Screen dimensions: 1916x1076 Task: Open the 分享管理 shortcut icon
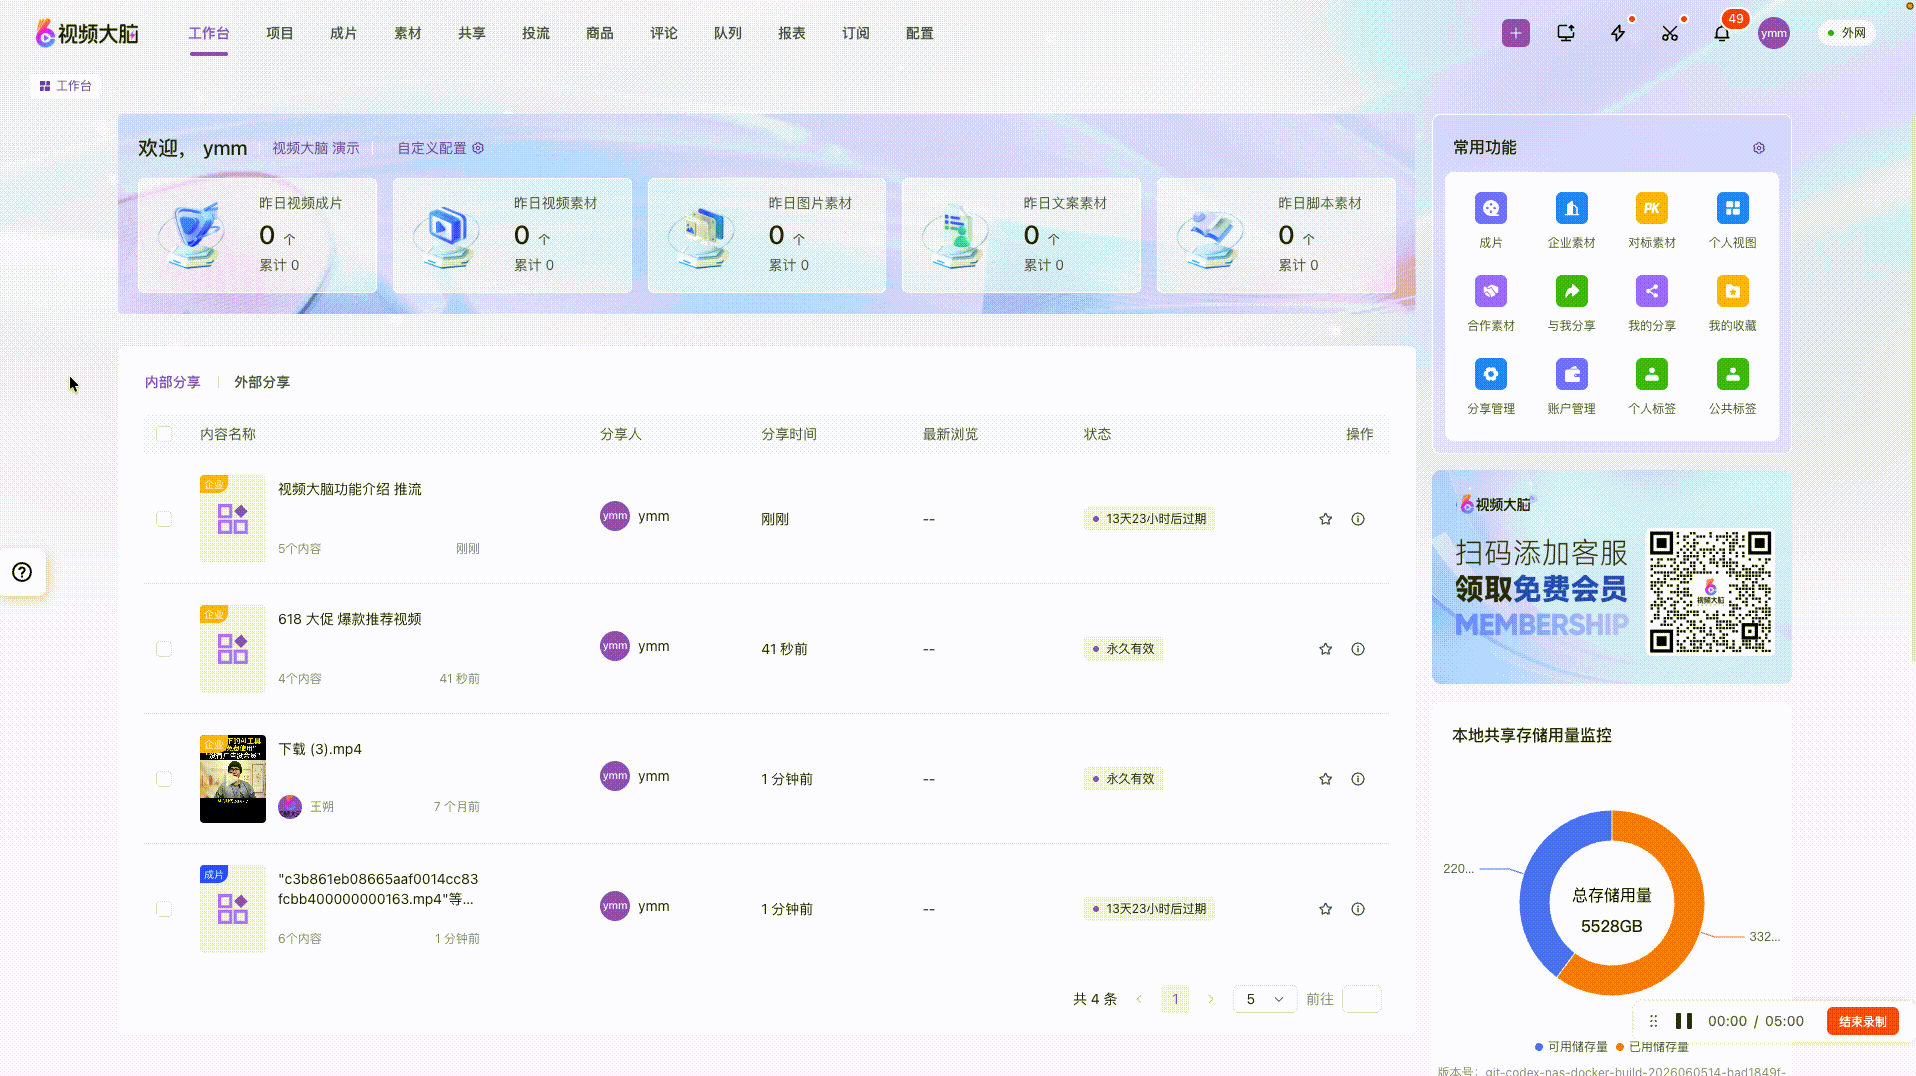pos(1490,374)
